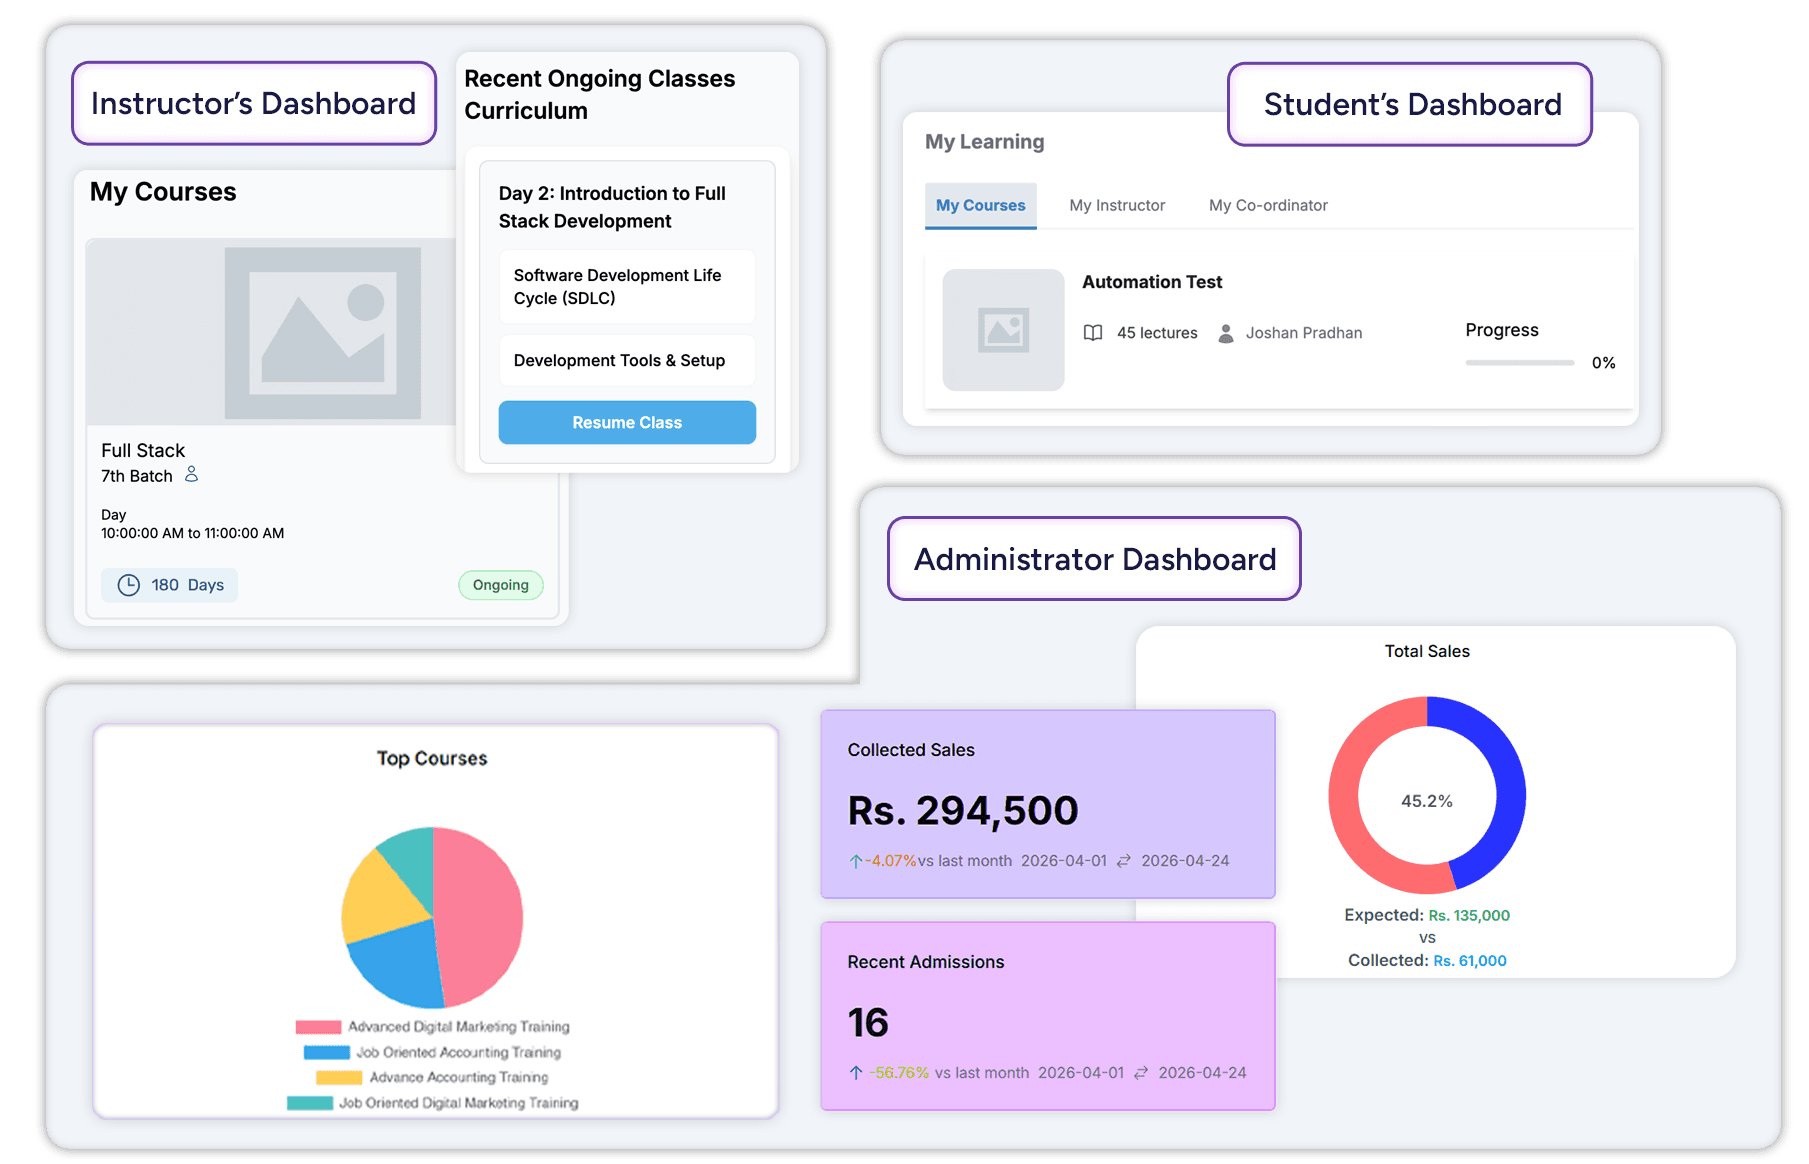The image size is (1809, 1164).
Task: Switch to the My Instructor tab
Action: point(1117,205)
